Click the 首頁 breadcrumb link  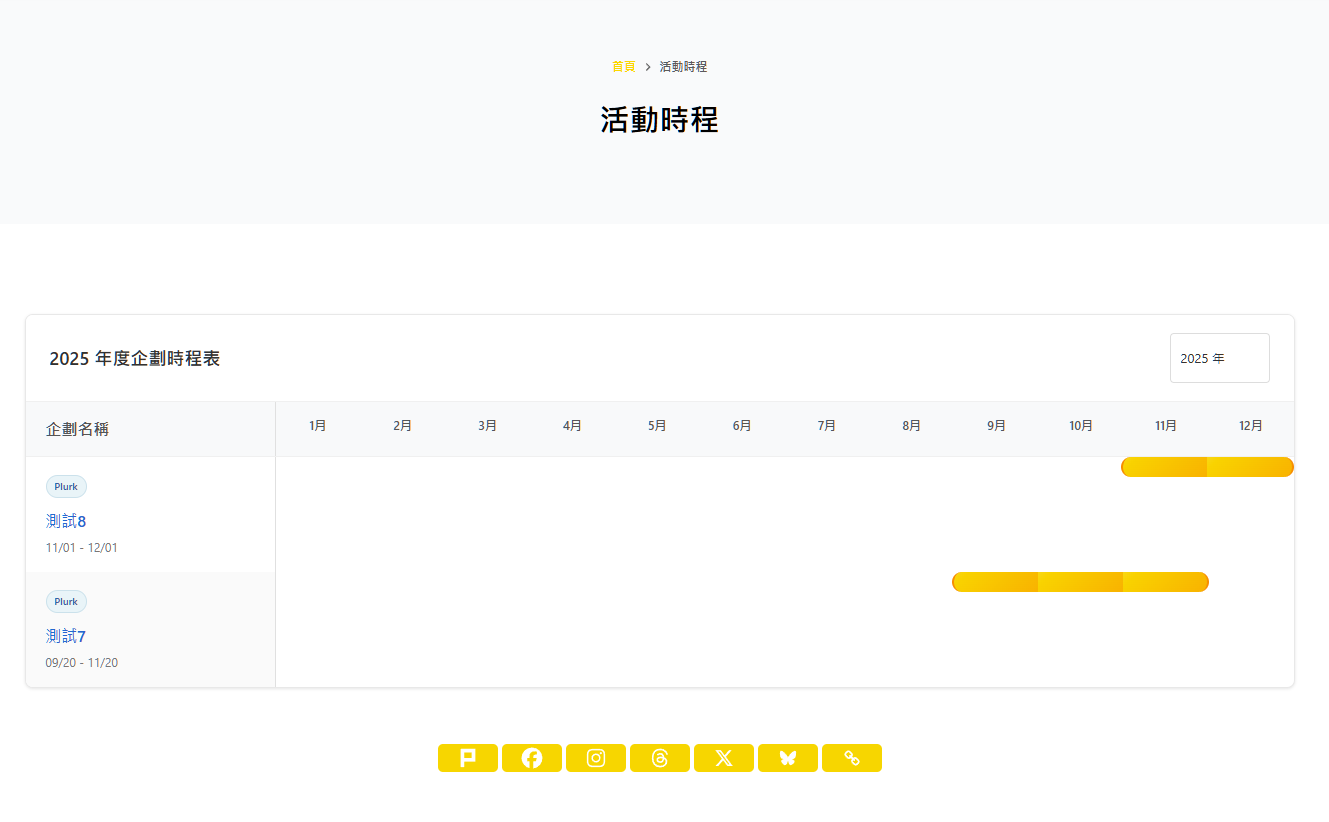[623, 67]
